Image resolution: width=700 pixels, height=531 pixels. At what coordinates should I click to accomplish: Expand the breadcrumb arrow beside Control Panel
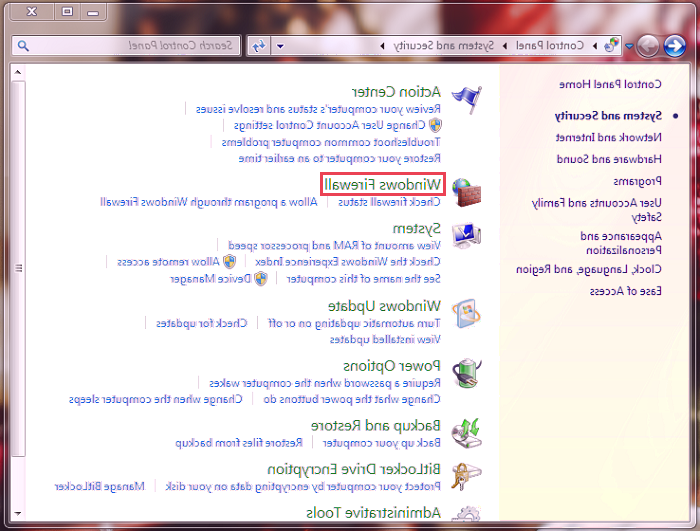505,46
